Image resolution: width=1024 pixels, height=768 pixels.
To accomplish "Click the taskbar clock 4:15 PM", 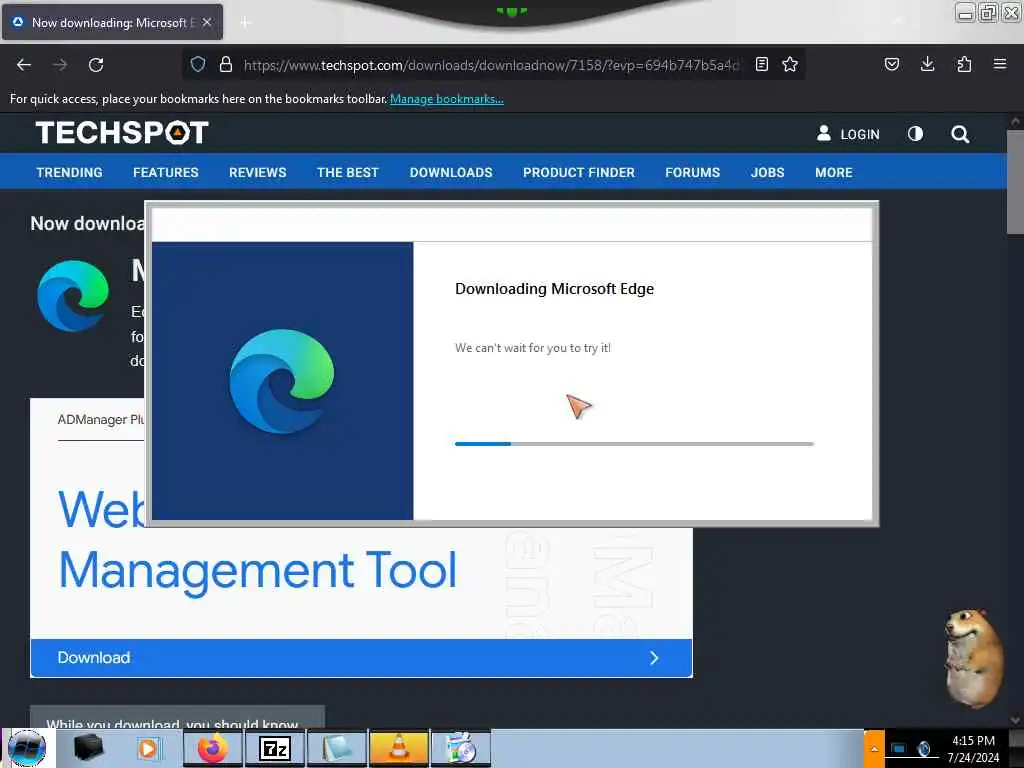I will (973, 741).
